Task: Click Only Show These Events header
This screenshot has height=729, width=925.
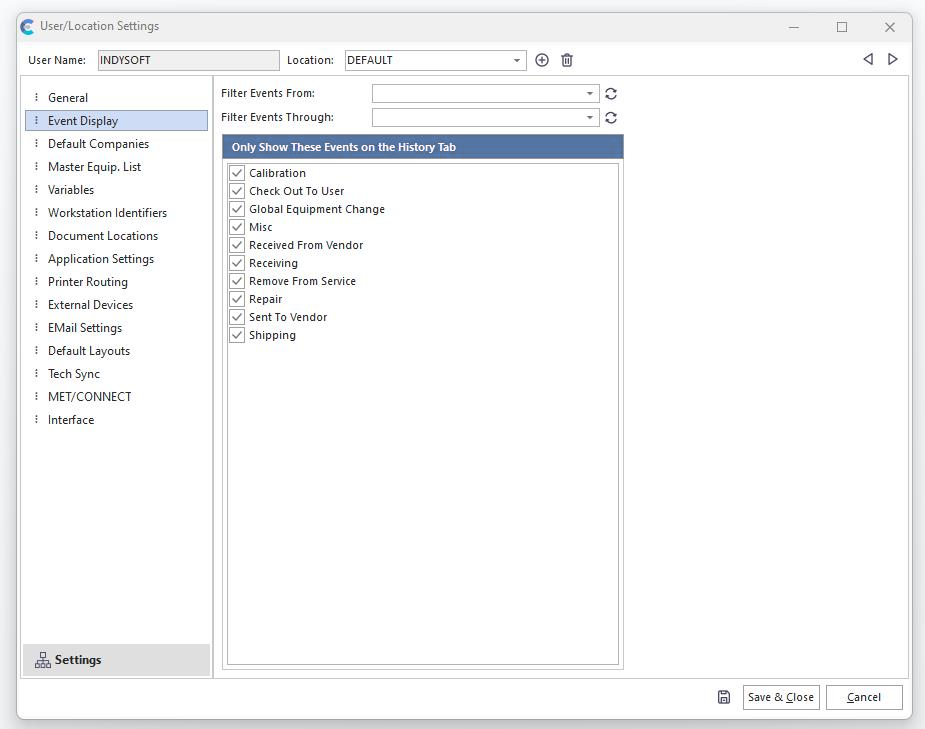Action: pyautogui.click(x=423, y=147)
